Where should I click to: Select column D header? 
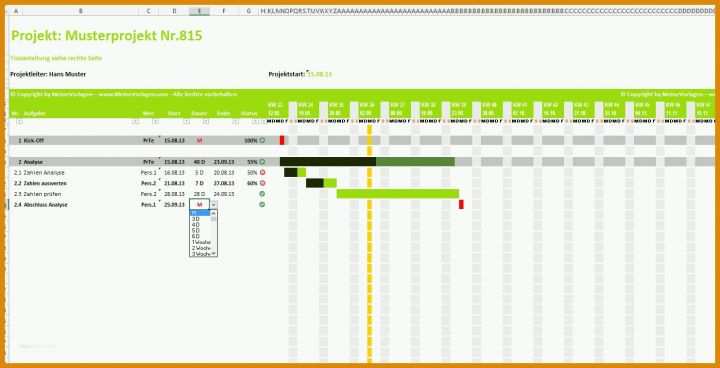pos(174,11)
